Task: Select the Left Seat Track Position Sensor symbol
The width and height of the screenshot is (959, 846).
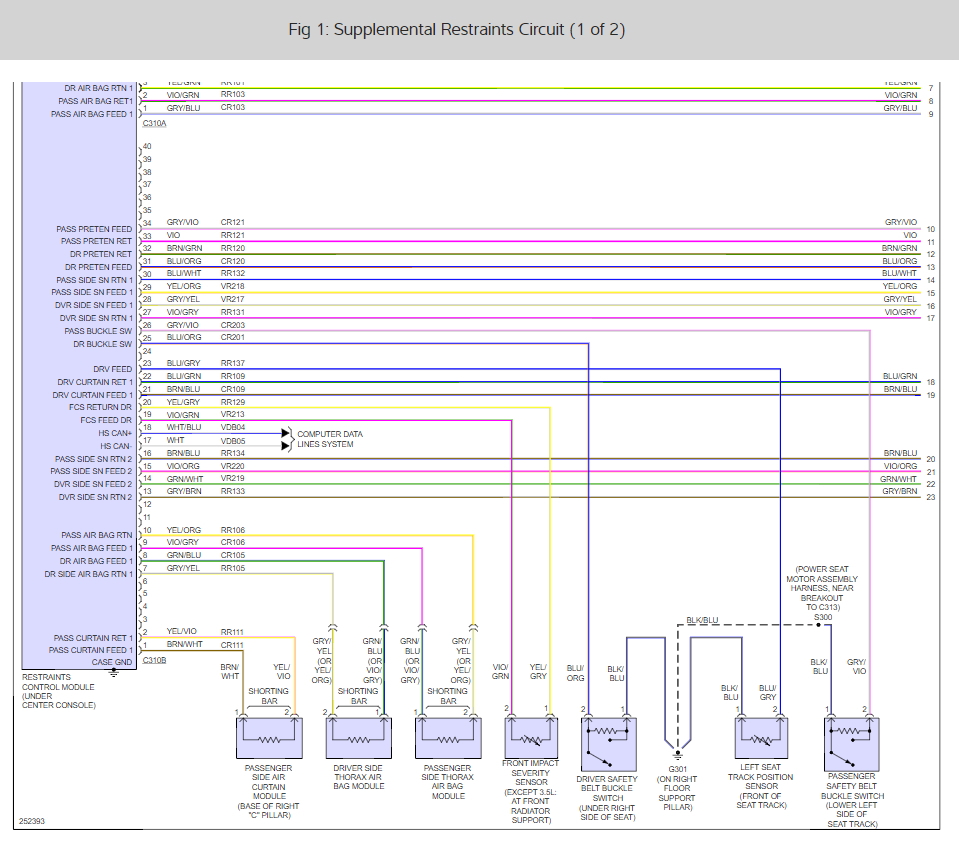Action: coord(761,737)
